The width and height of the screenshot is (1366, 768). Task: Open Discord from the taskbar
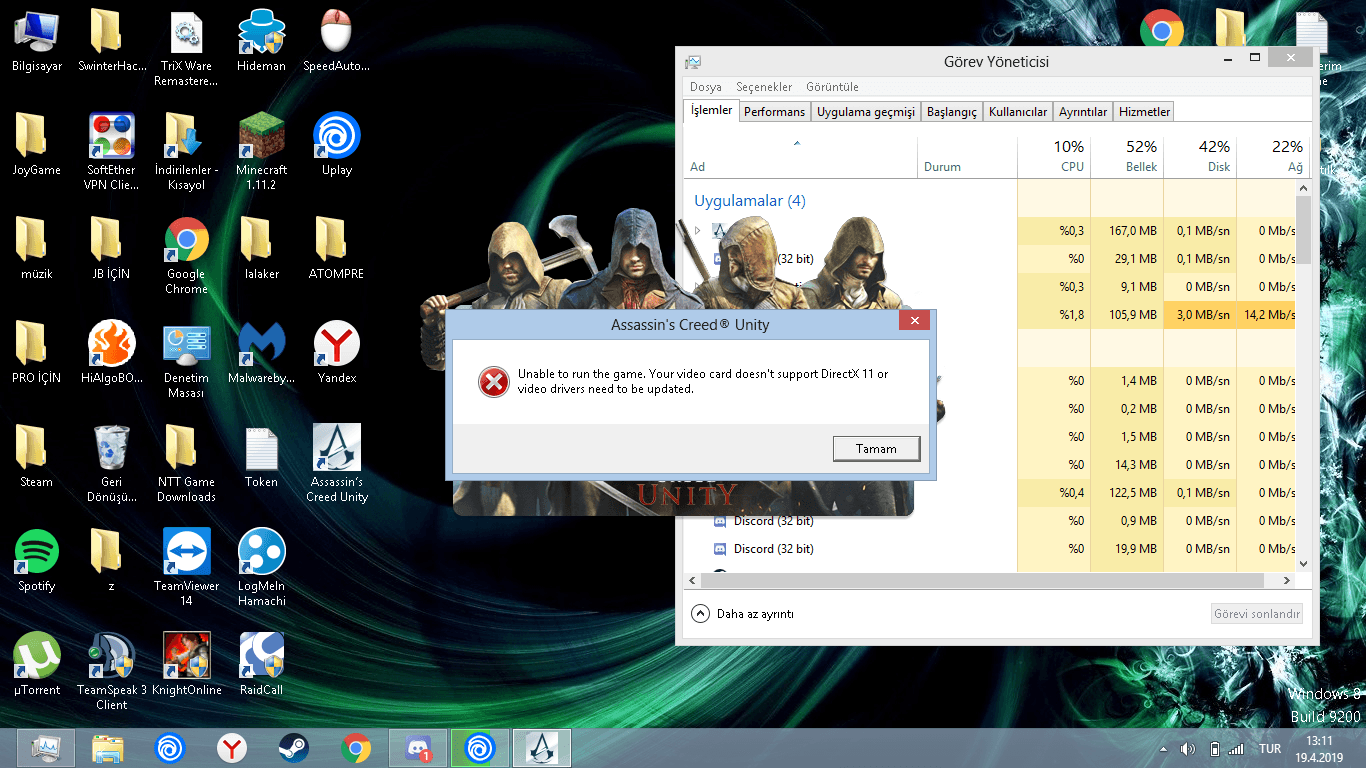coord(418,748)
